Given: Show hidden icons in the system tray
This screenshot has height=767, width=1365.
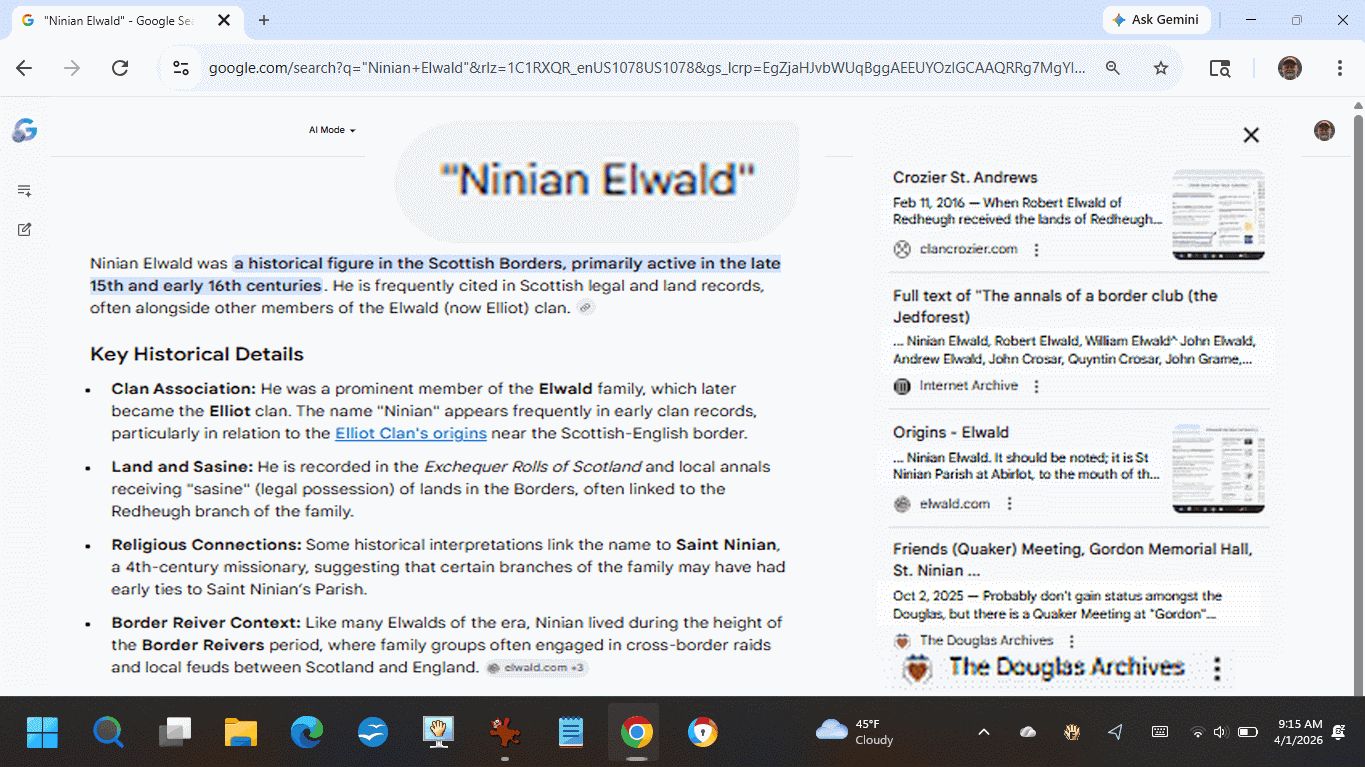Looking at the screenshot, I should (983, 732).
